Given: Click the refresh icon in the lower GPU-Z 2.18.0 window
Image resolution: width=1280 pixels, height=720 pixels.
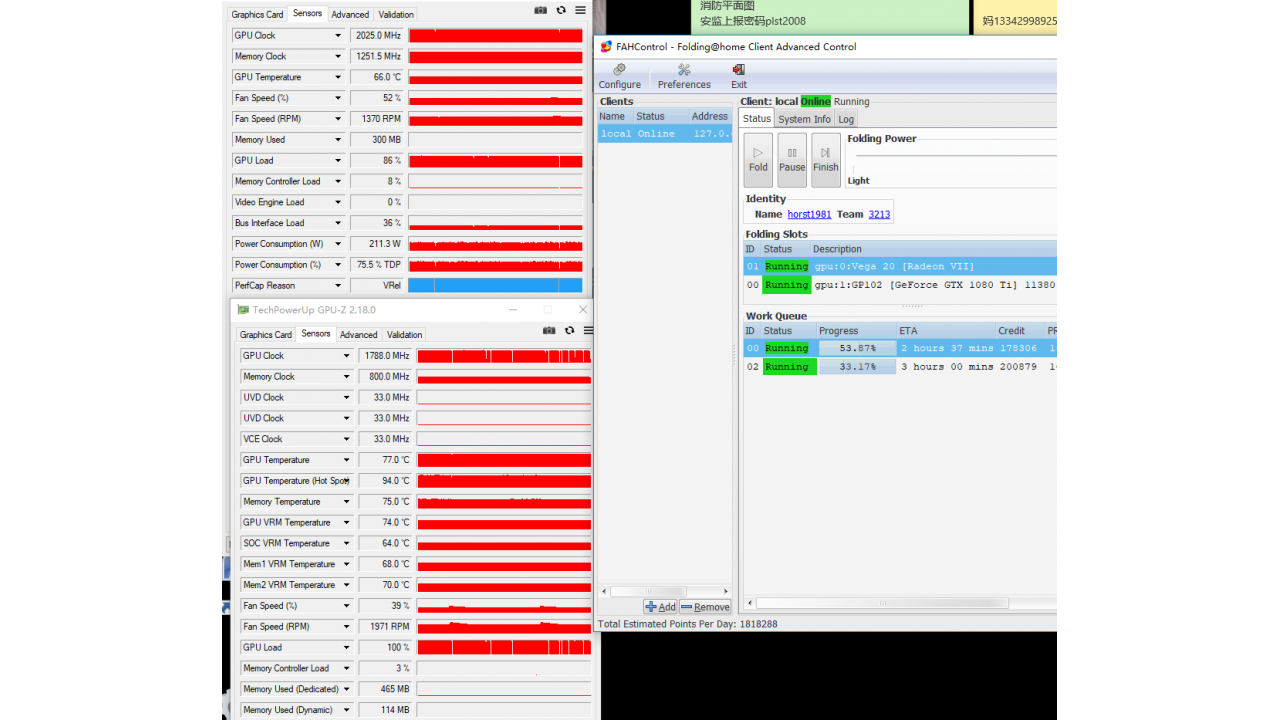Looking at the screenshot, I should click(x=569, y=330).
